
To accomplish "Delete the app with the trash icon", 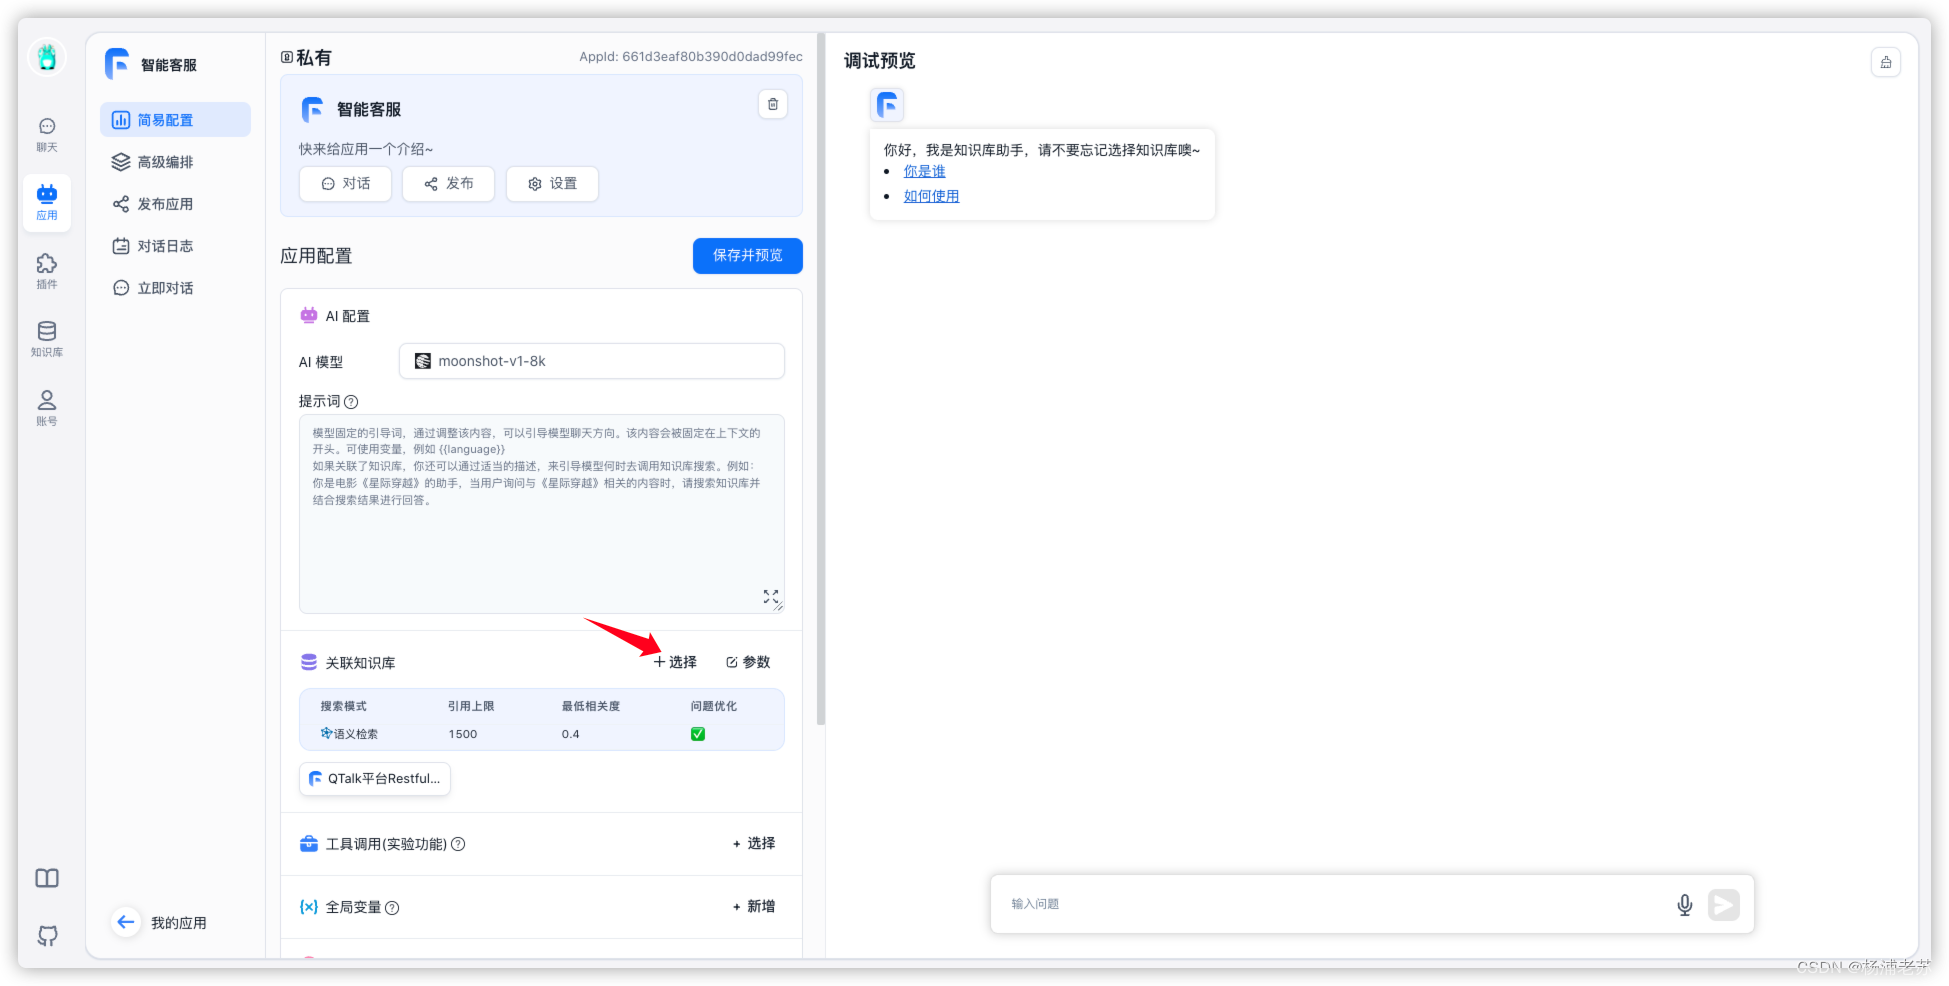I will point(773,104).
